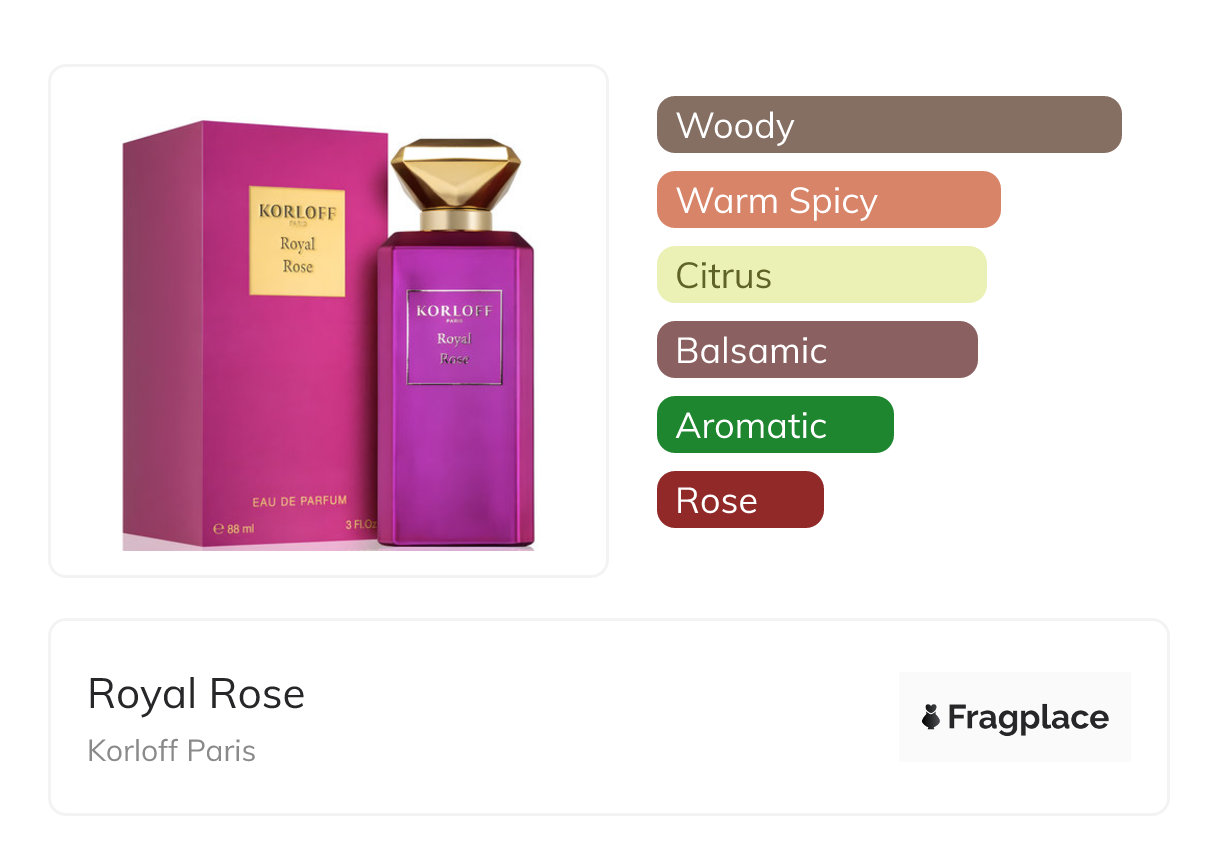Click the Fragplace perfume bottle logo icon
The width and height of the screenshot is (1218, 864).
pos(931,717)
